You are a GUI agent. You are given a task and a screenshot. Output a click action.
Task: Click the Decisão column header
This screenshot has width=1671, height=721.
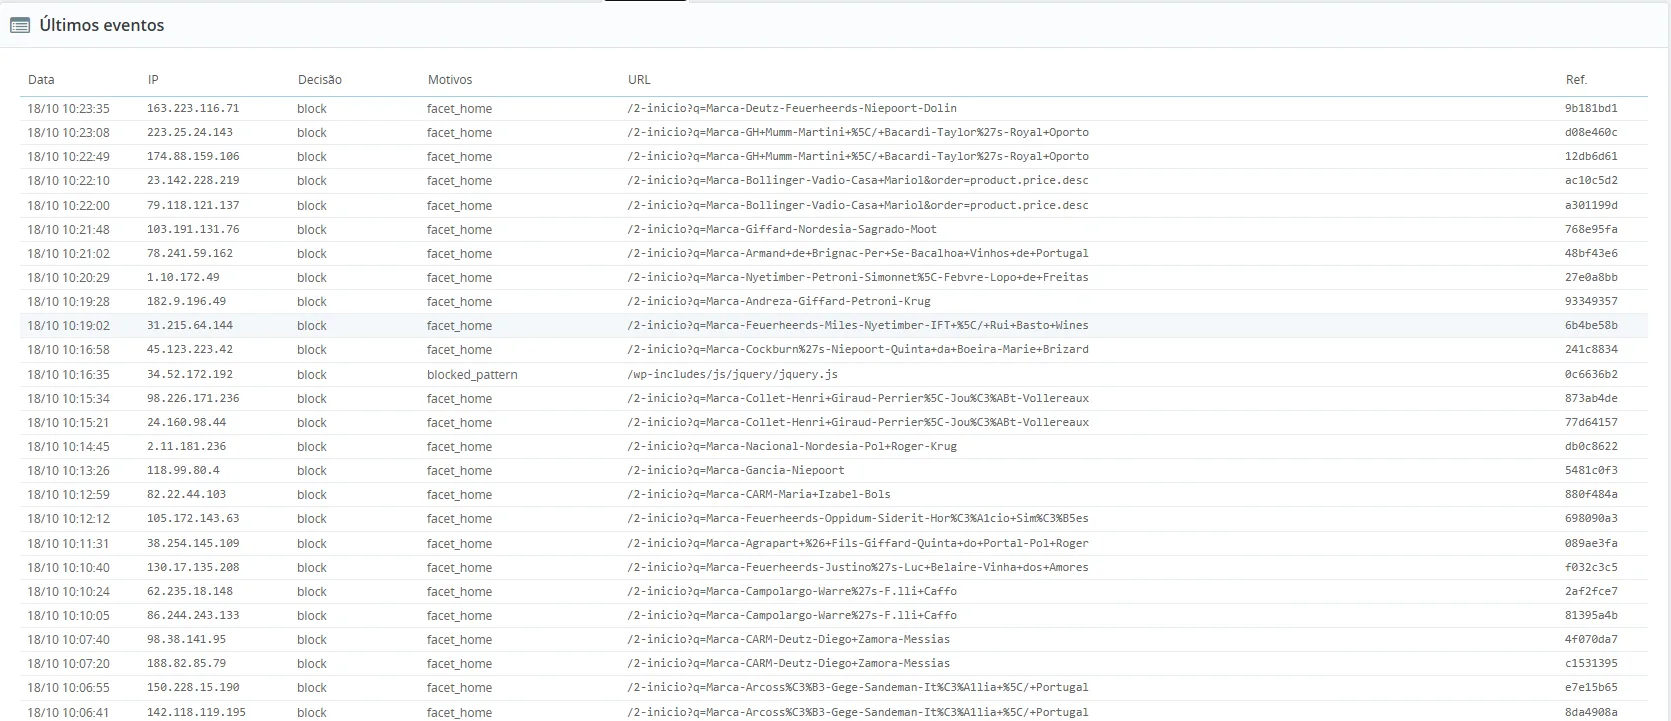[320, 80]
